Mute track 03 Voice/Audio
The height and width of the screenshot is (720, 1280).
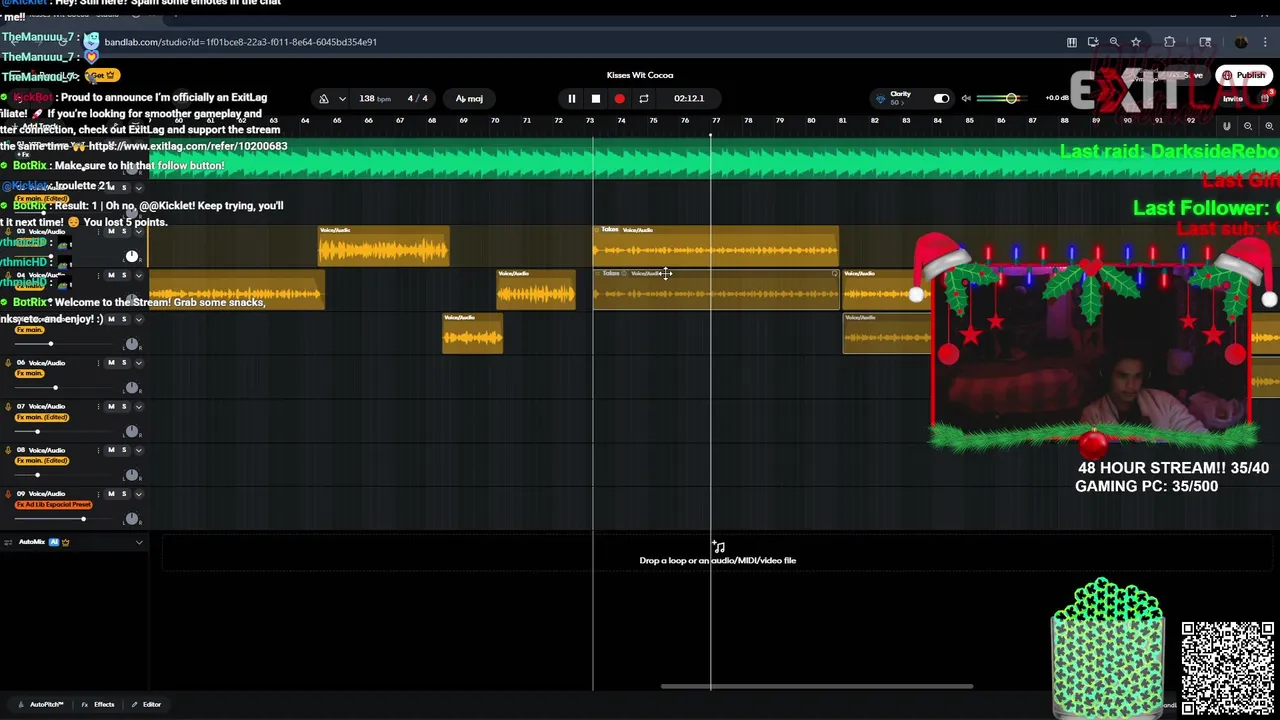(111, 231)
